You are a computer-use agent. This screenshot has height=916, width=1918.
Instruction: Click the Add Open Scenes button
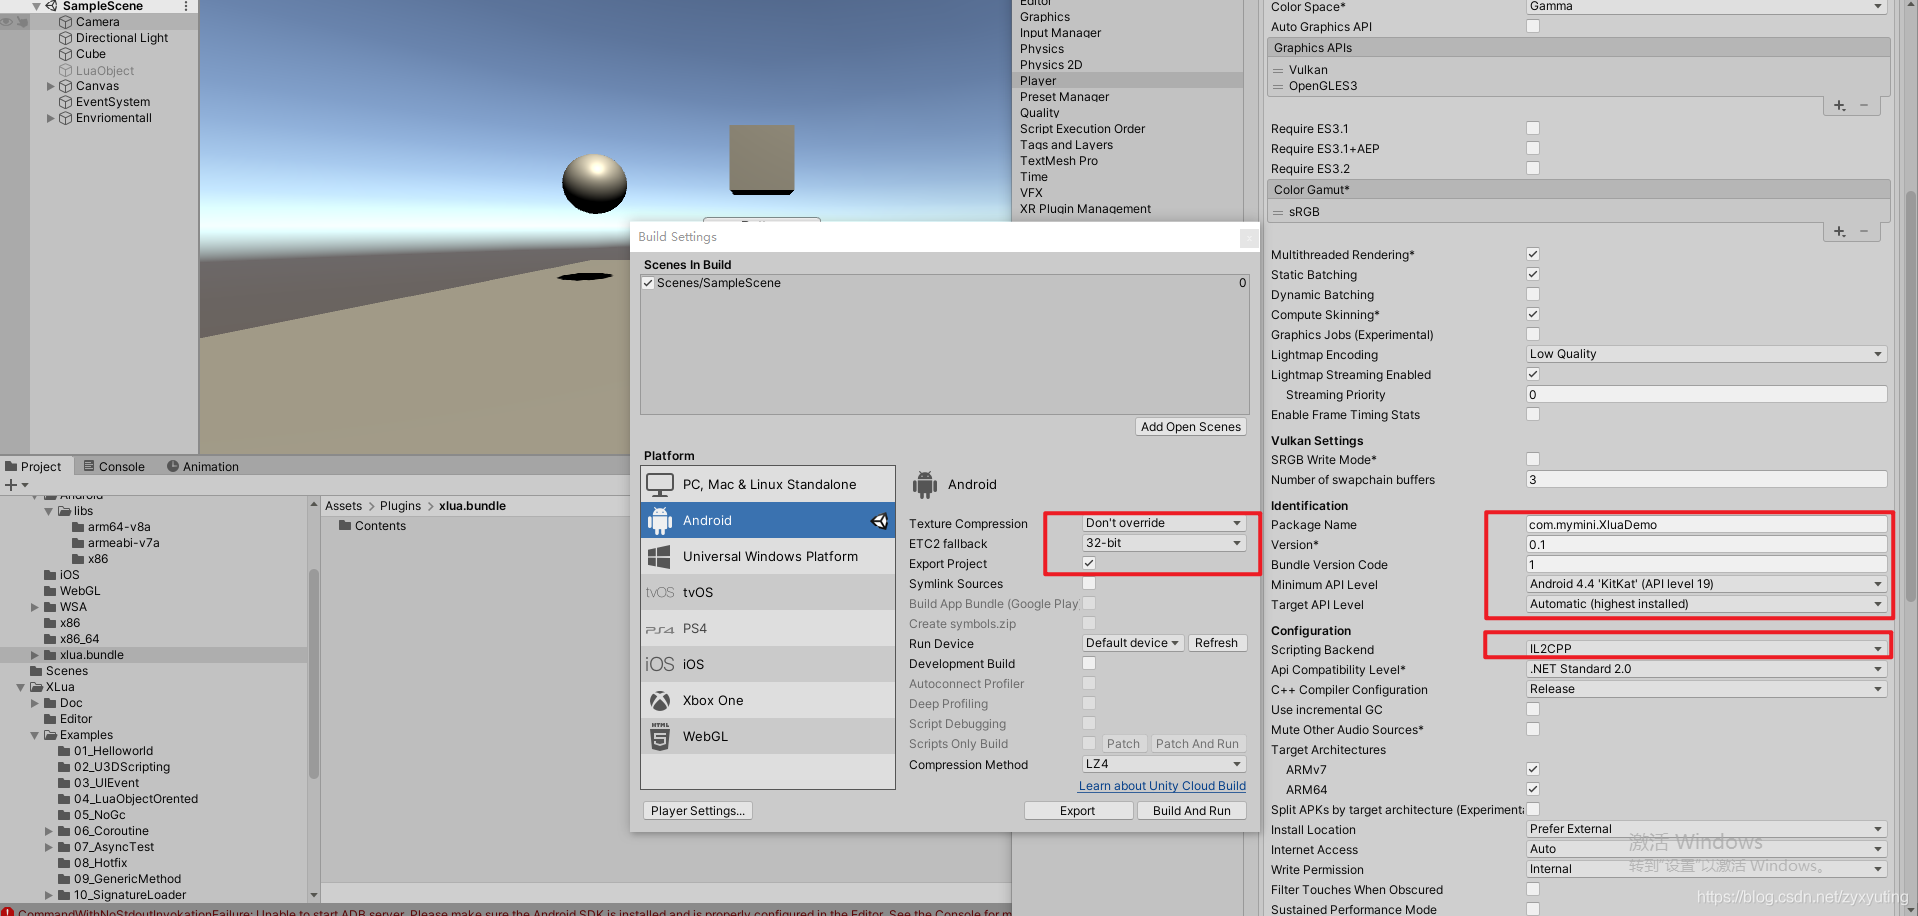pyautogui.click(x=1191, y=427)
